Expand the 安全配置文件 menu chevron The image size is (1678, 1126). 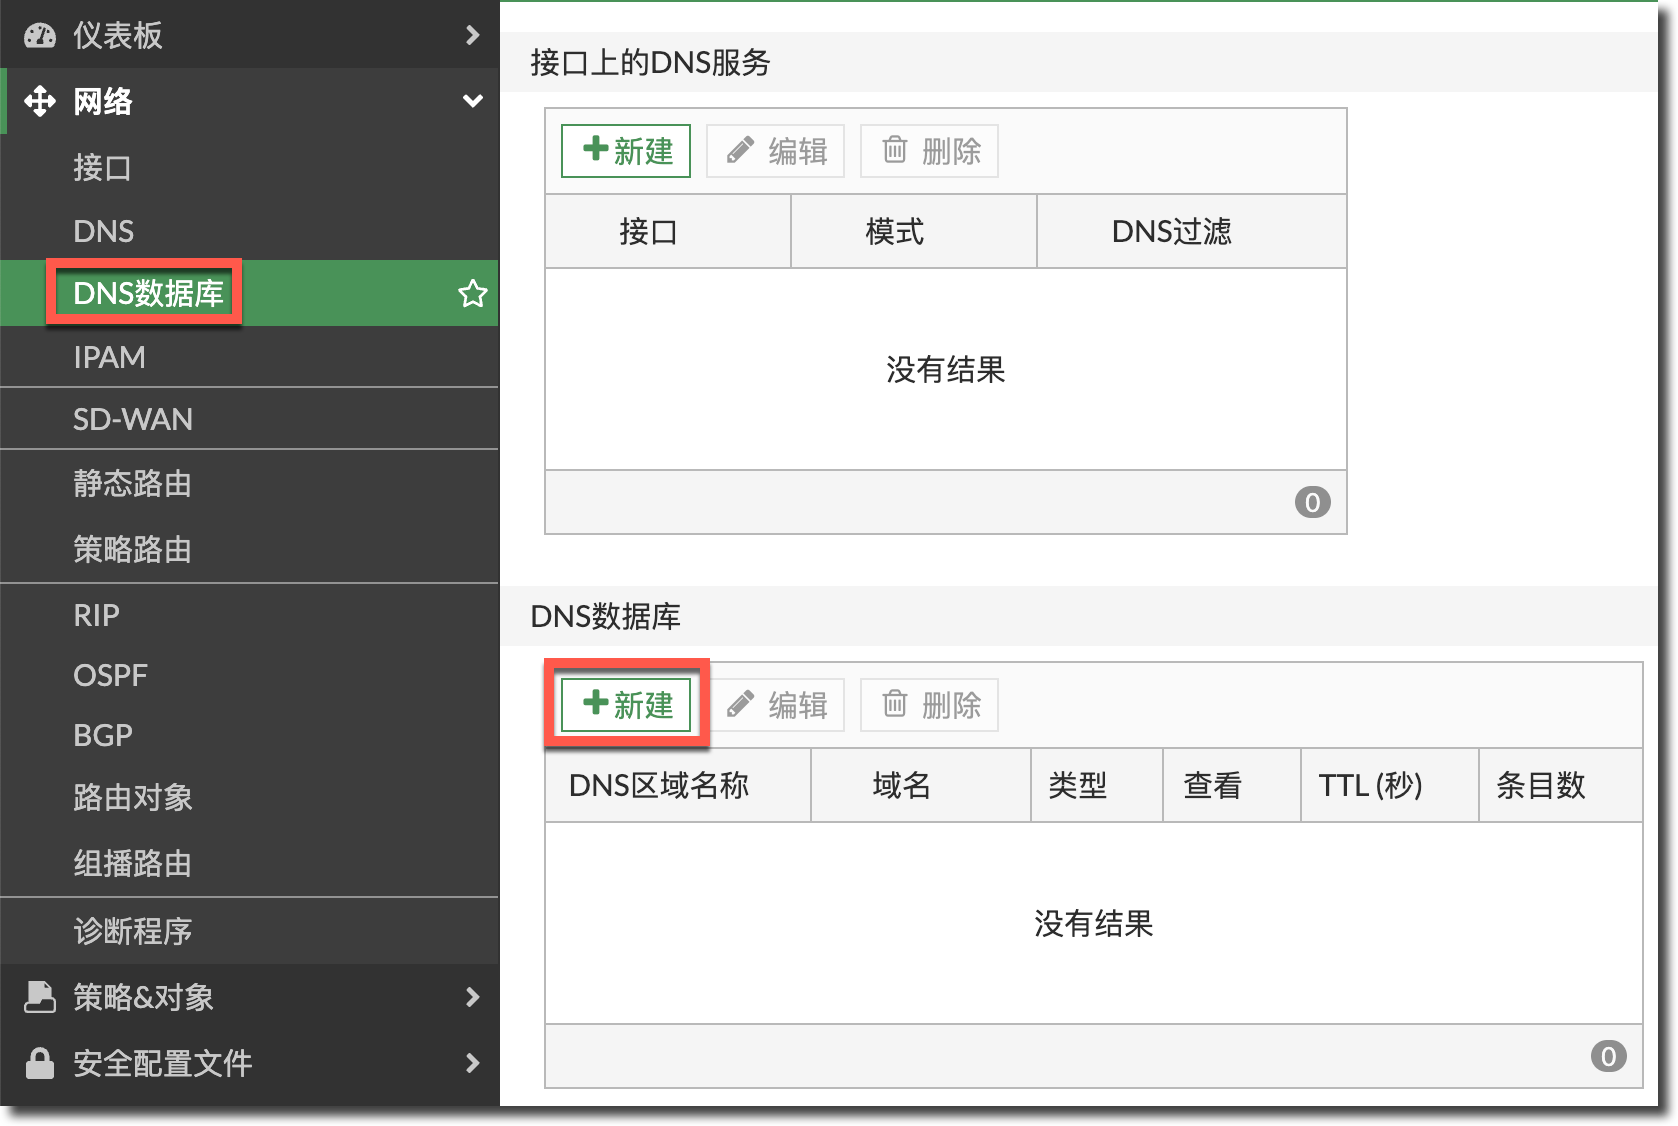[473, 1063]
